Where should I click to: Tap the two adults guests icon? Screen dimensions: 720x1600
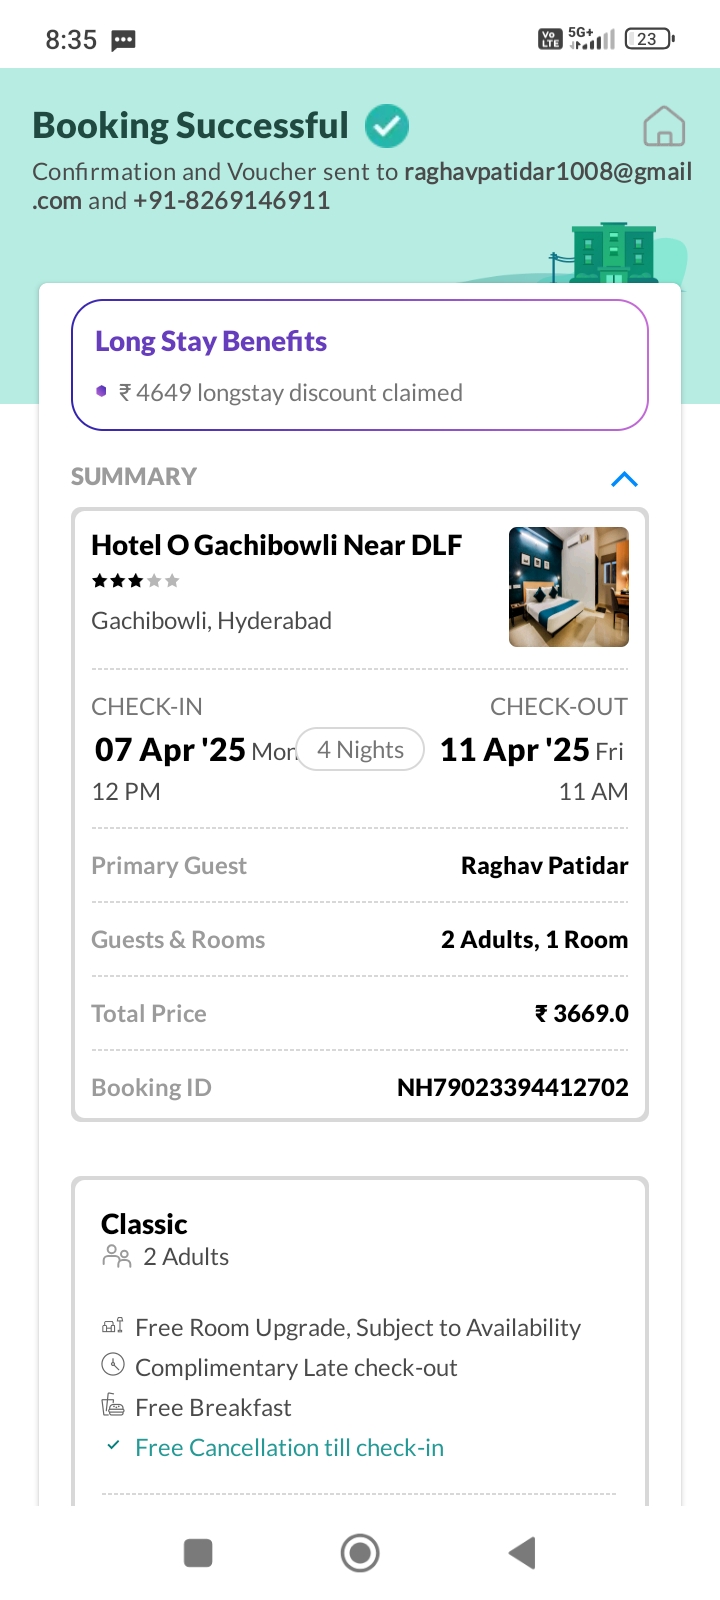point(117,1257)
